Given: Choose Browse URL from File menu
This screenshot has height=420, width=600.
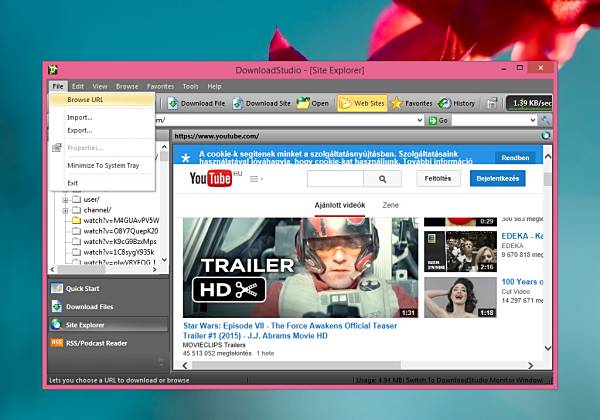Looking at the screenshot, I should (x=102, y=99).
